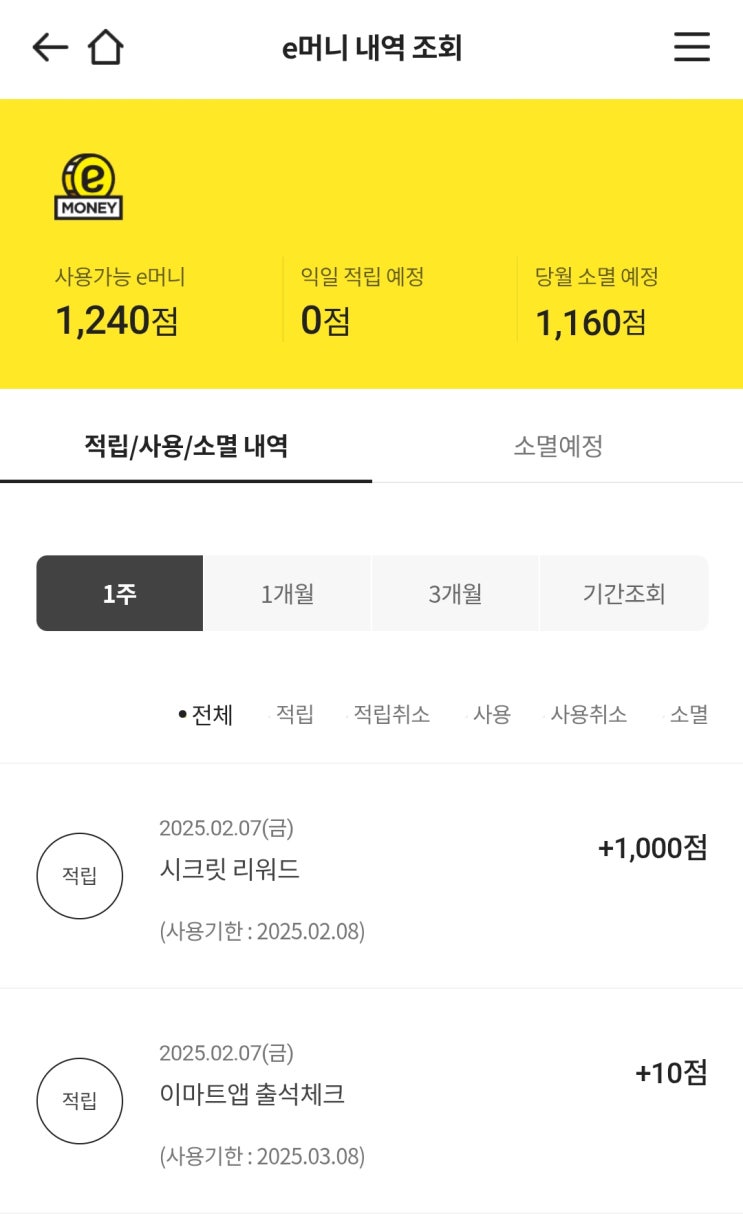
Task: Go to home via house icon
Action: pos(105,47)
